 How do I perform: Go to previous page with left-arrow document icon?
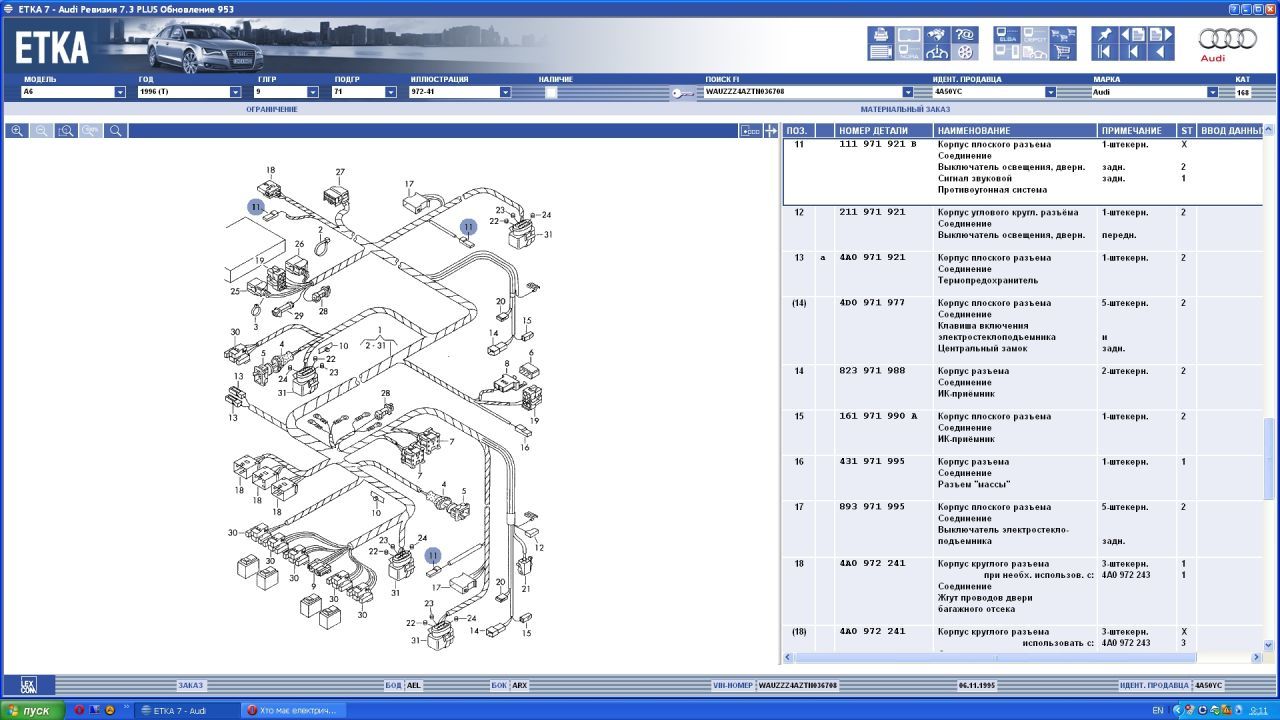[1133, 35]
